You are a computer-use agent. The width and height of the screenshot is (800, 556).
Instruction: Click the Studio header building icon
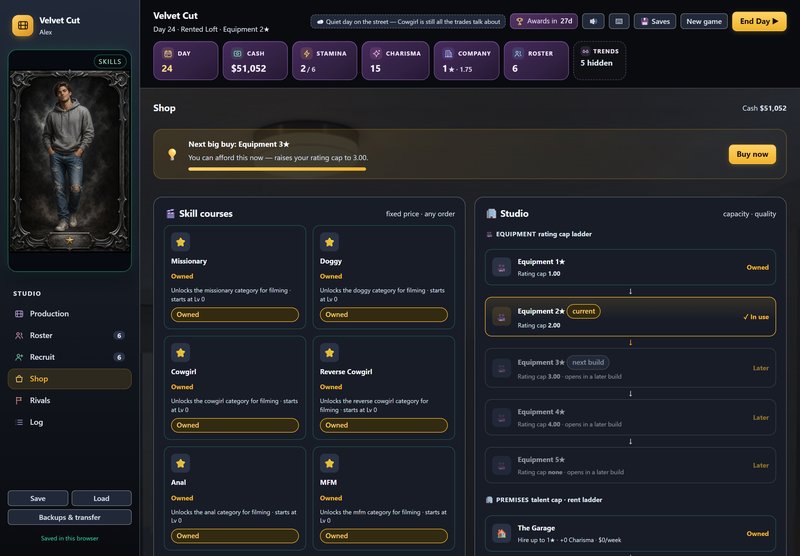[491, 213]
